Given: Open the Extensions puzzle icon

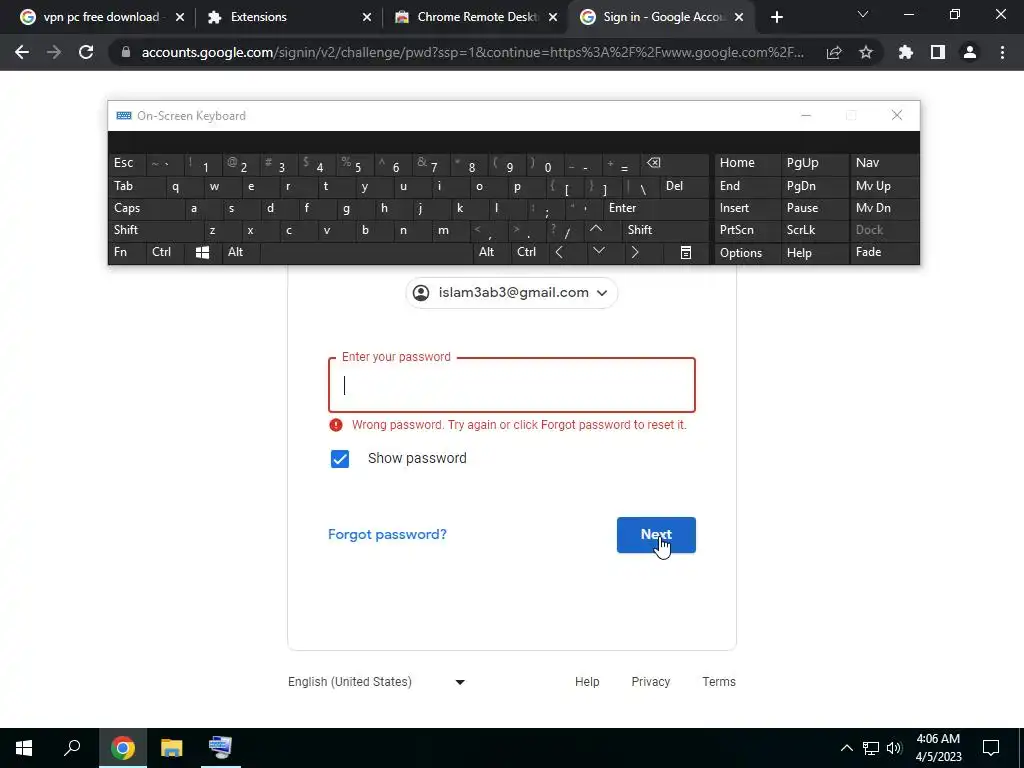Looking at the screenshot, I should tap(906, 52).
